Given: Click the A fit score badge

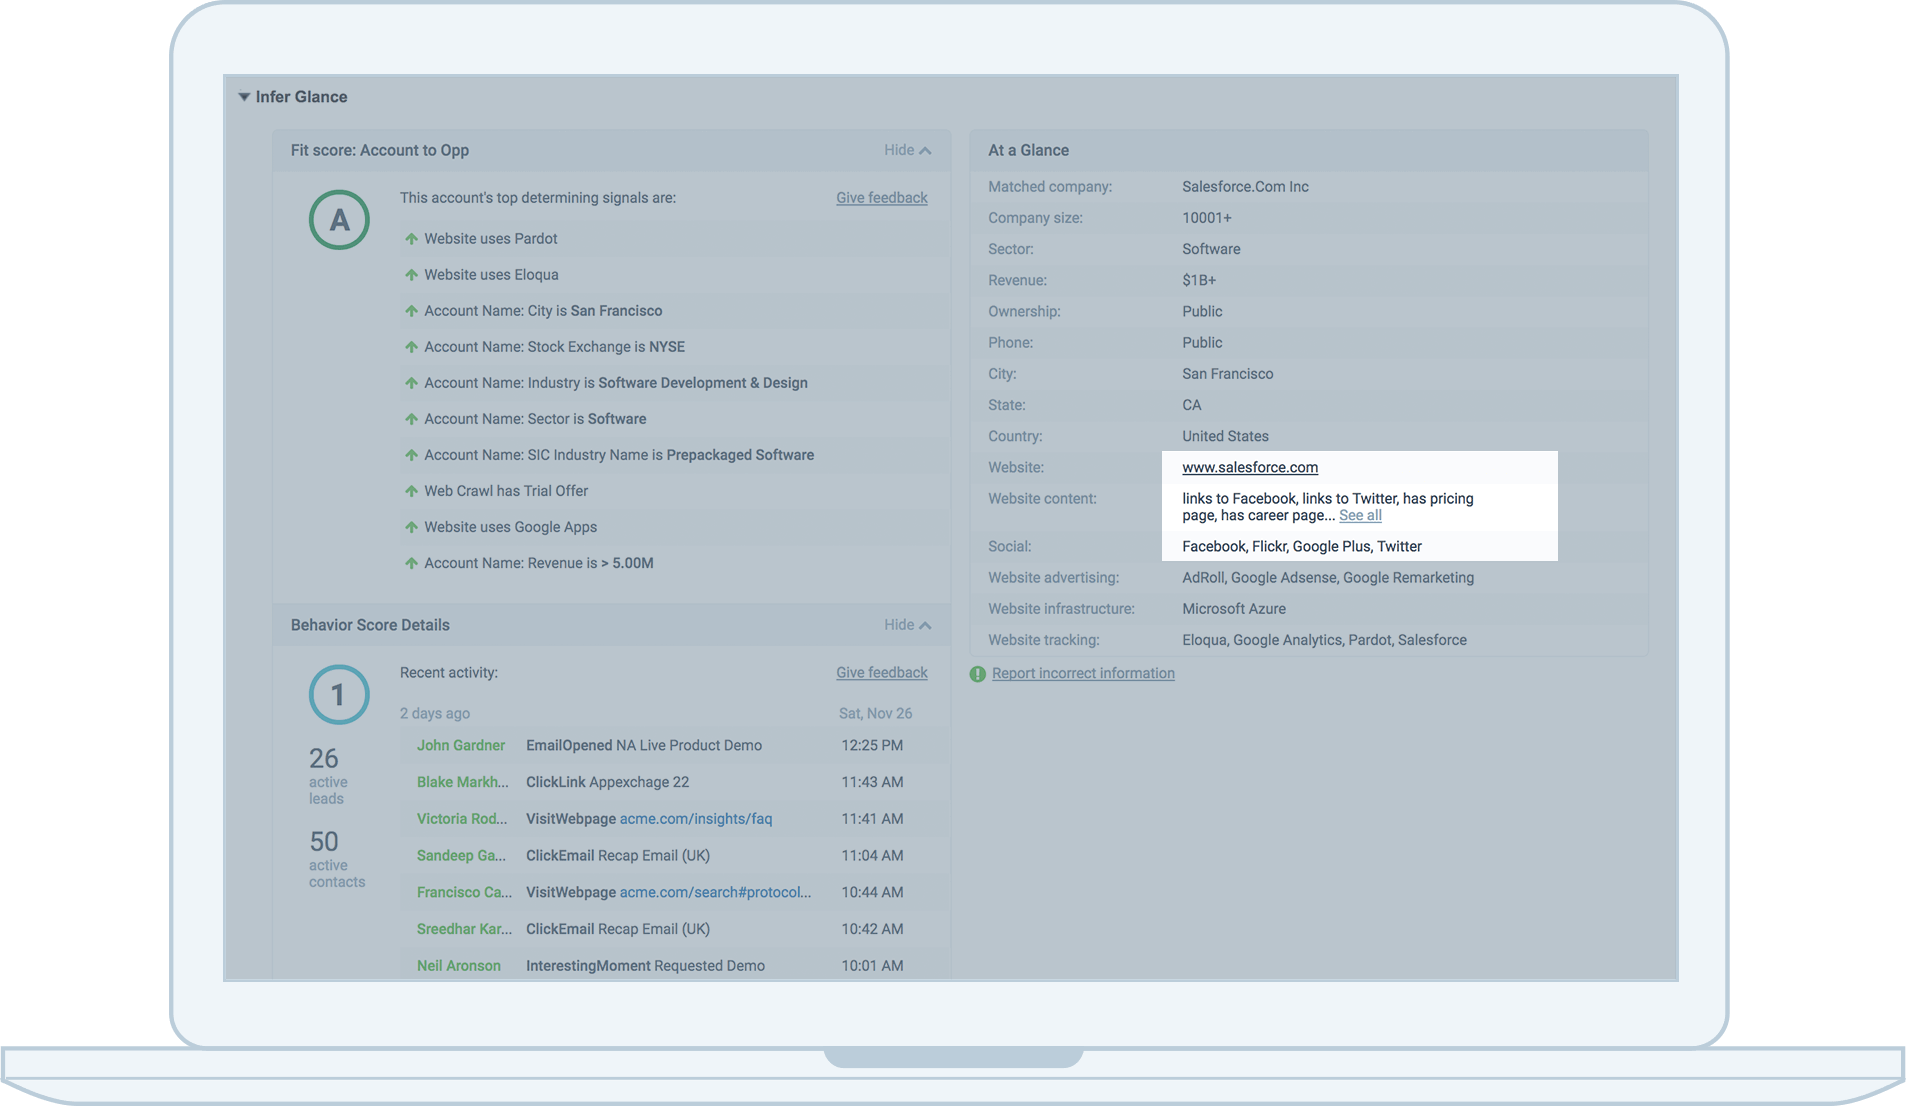Looking at the screenshot, I should [x=339, y=220].
